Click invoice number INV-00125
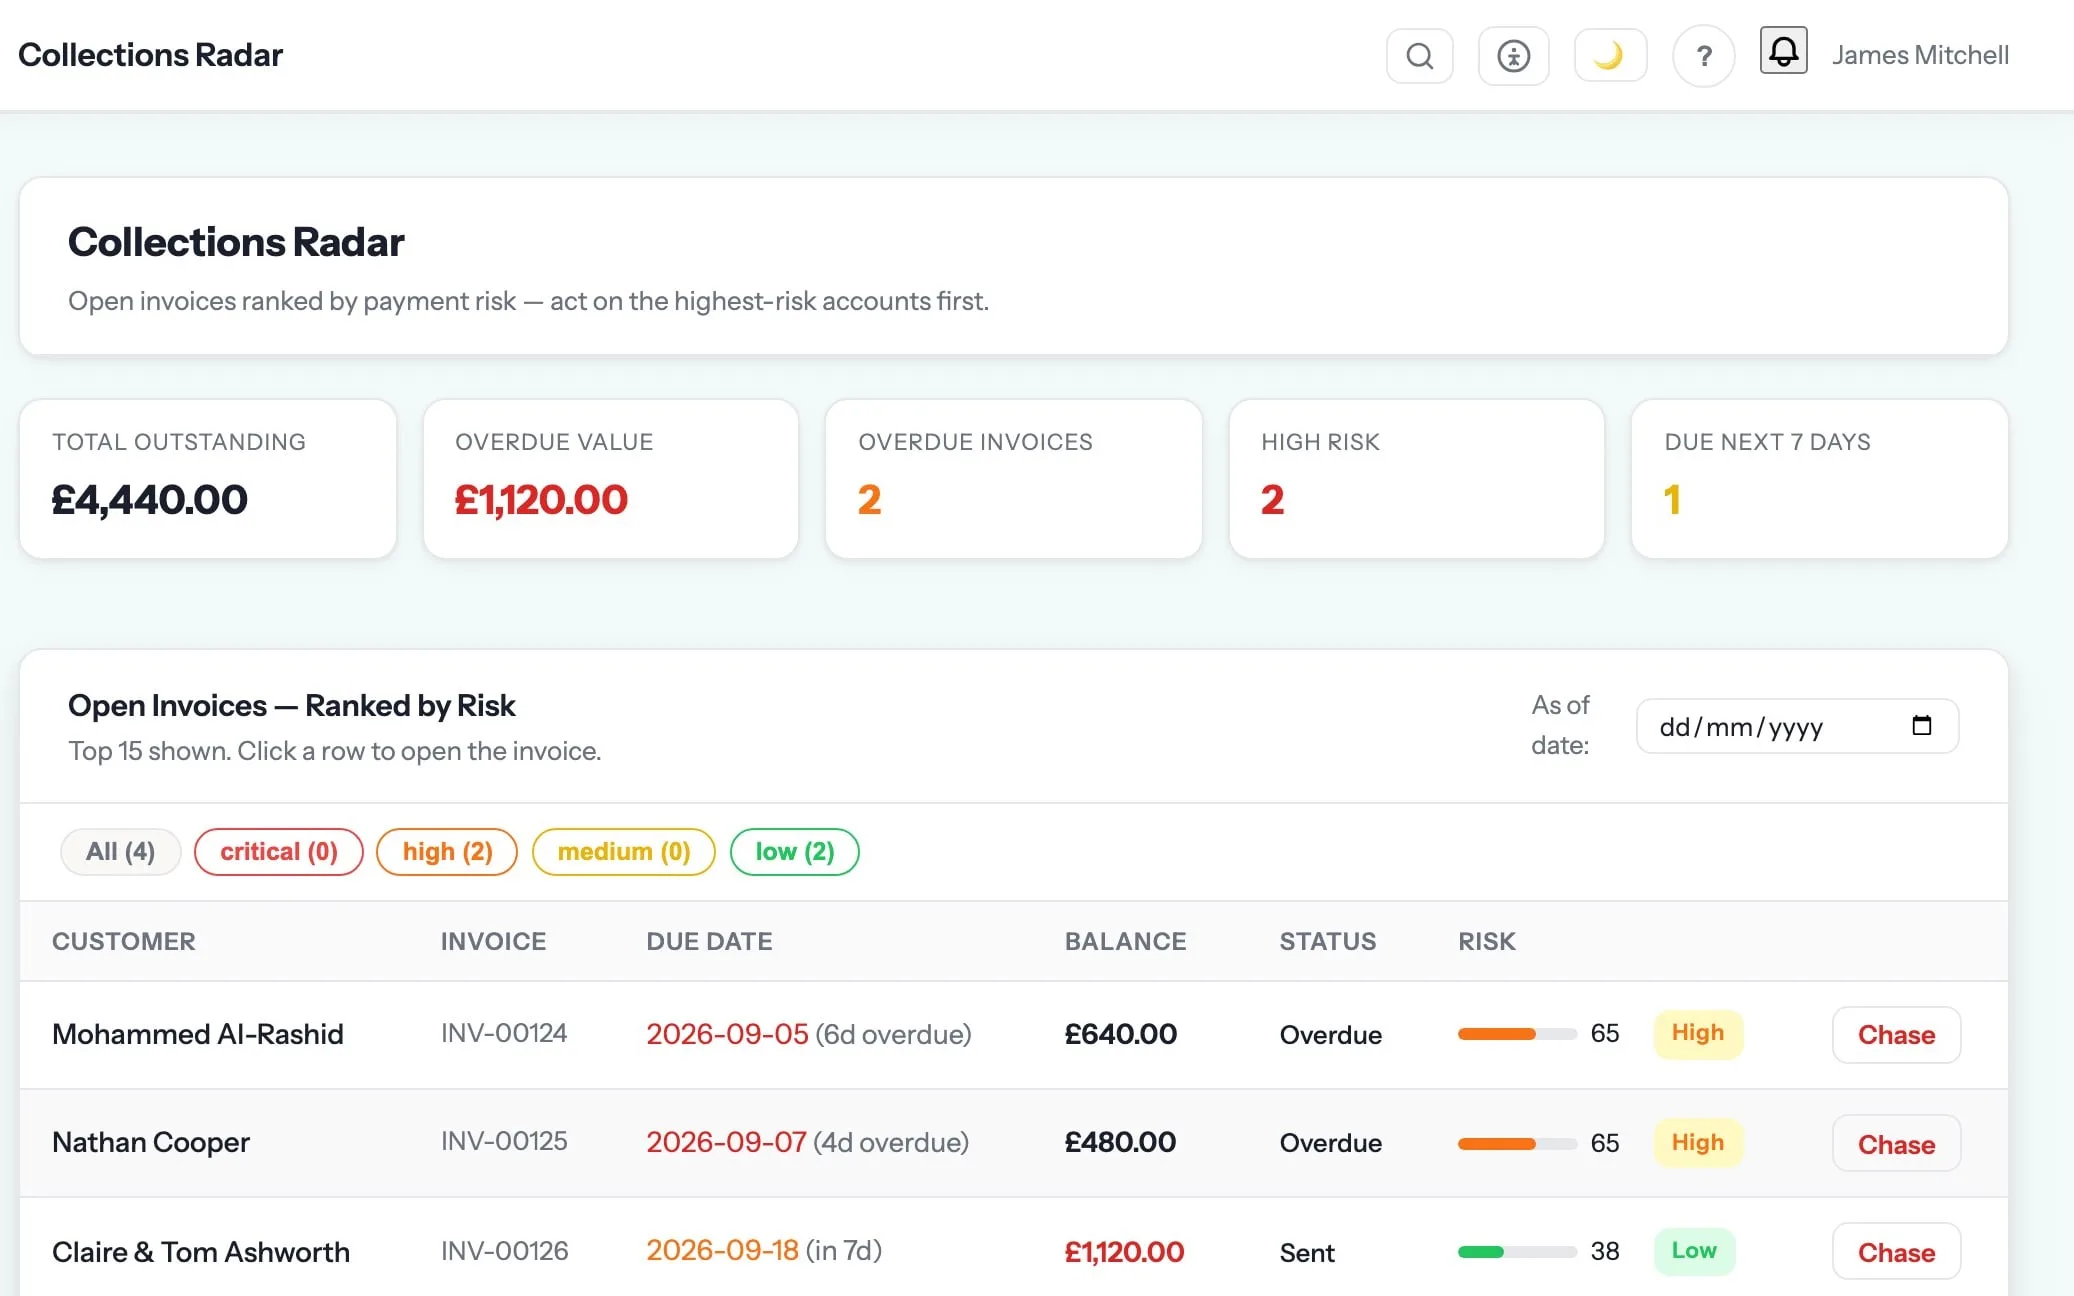This screenshot has height=1296, width=2074. click(504, 1141)
